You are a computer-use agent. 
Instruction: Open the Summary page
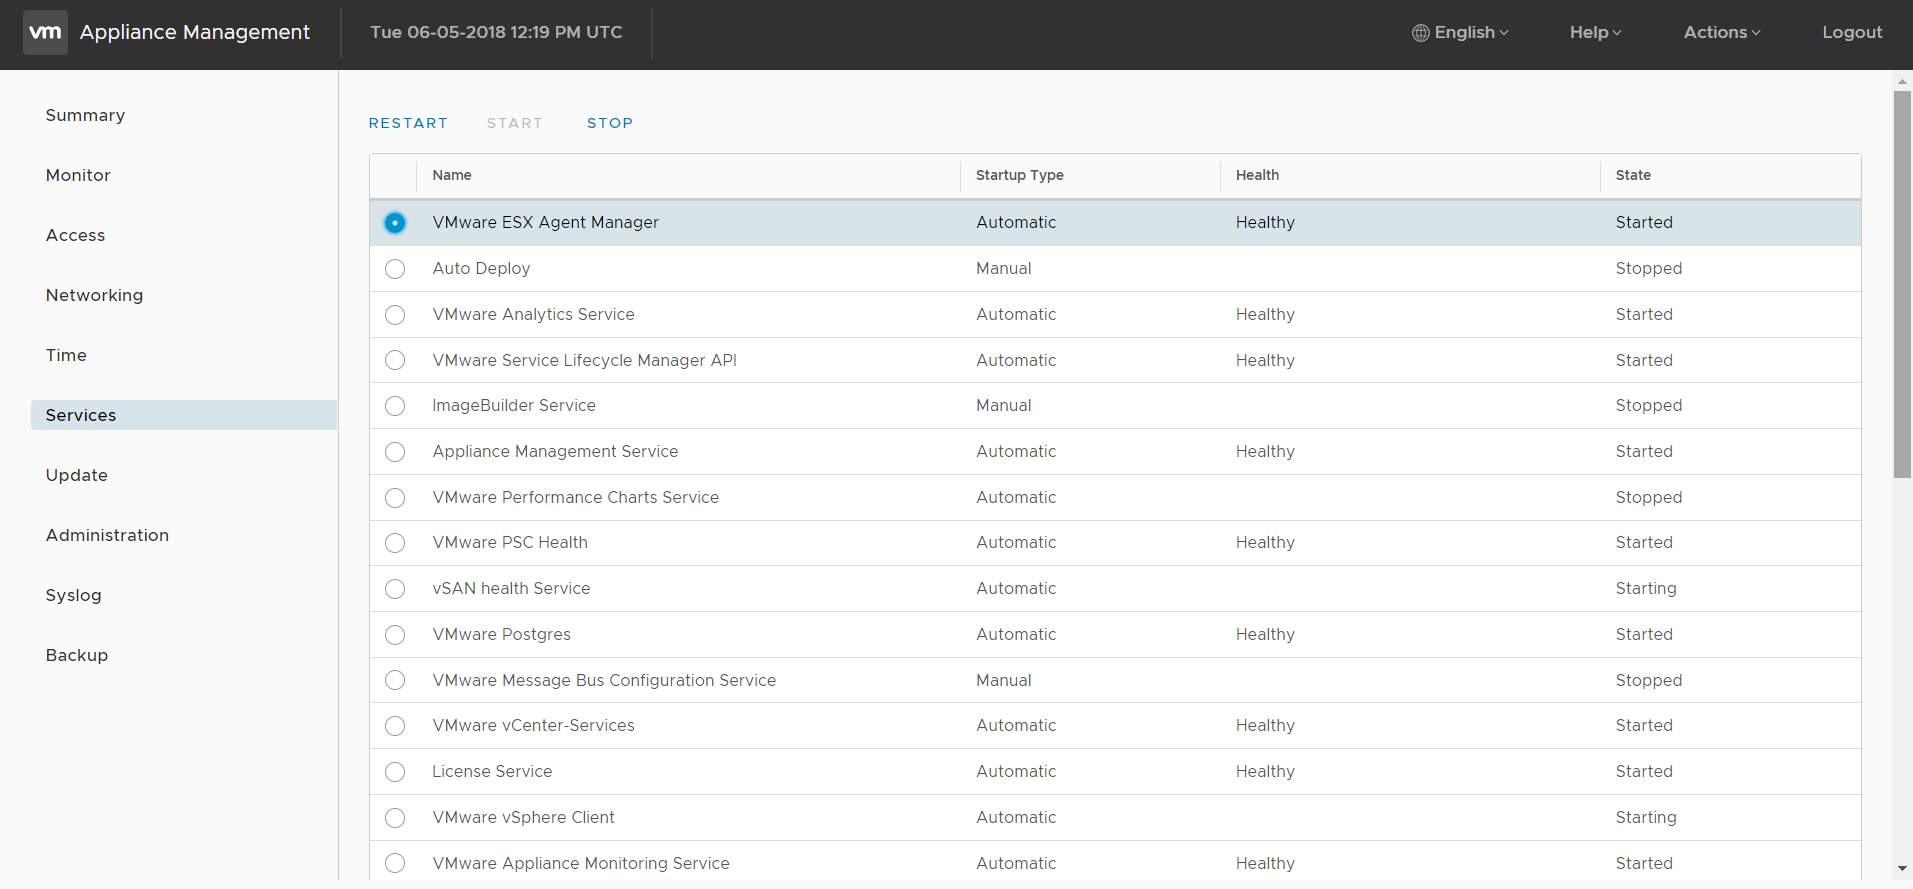pos(85,115)
